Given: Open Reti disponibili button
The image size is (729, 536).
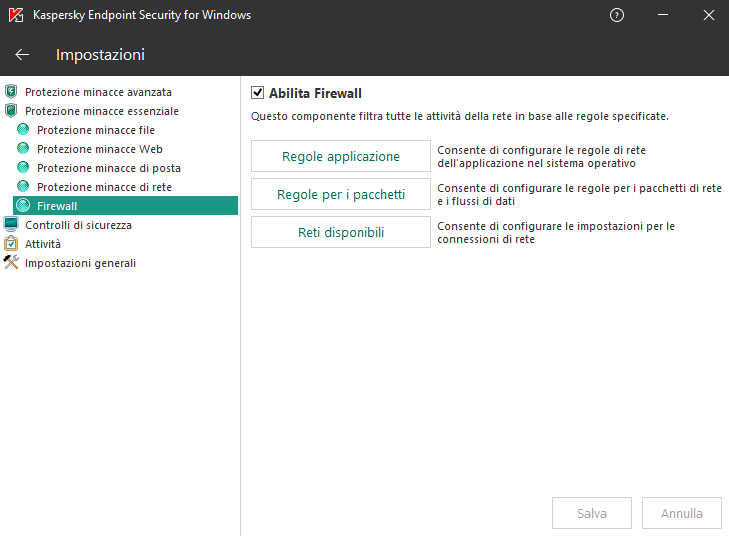Looking at the screenshot, I should 341,232.
